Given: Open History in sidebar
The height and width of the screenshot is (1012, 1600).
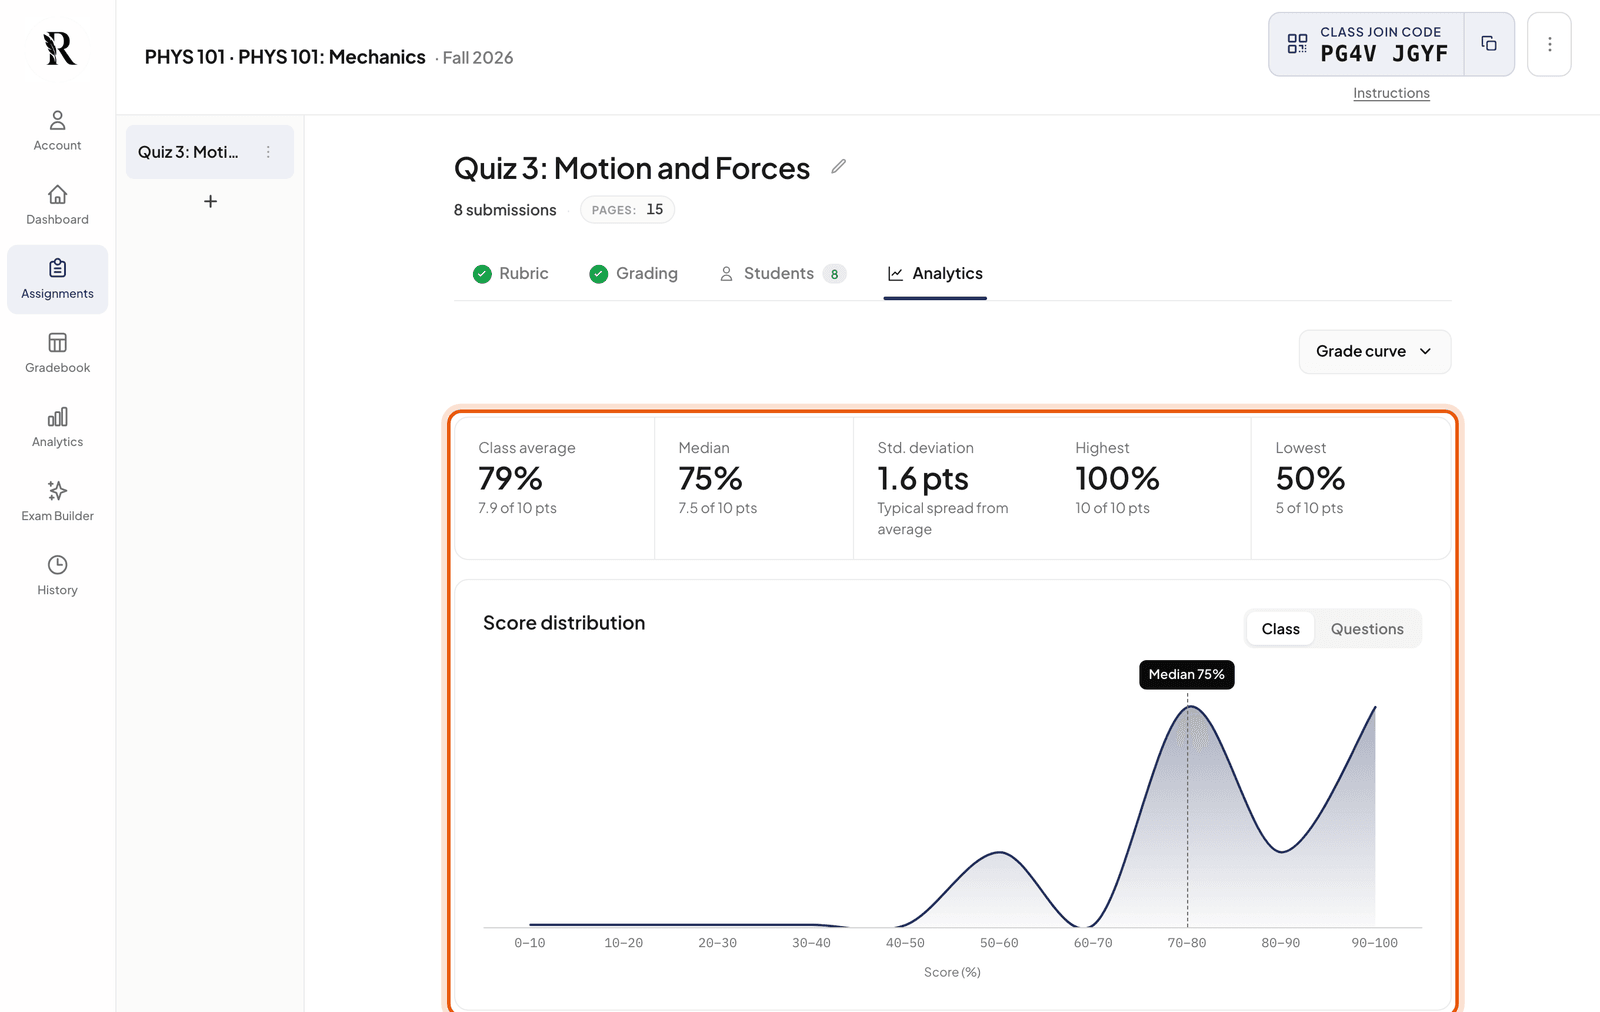Looking at the screenshot, I should pos(57,575).
